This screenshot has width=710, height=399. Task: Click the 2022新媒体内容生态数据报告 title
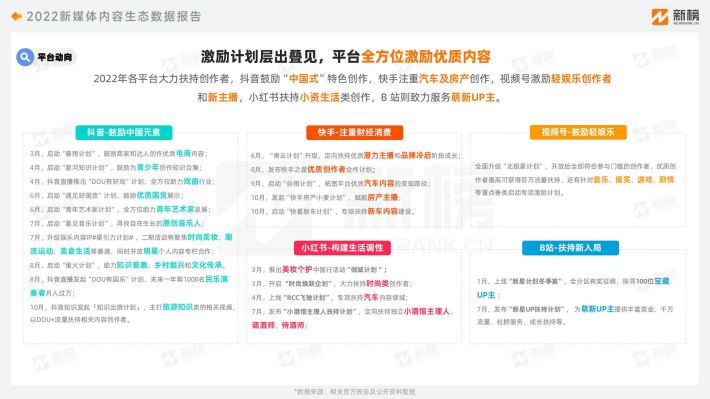tap(114, 17)
